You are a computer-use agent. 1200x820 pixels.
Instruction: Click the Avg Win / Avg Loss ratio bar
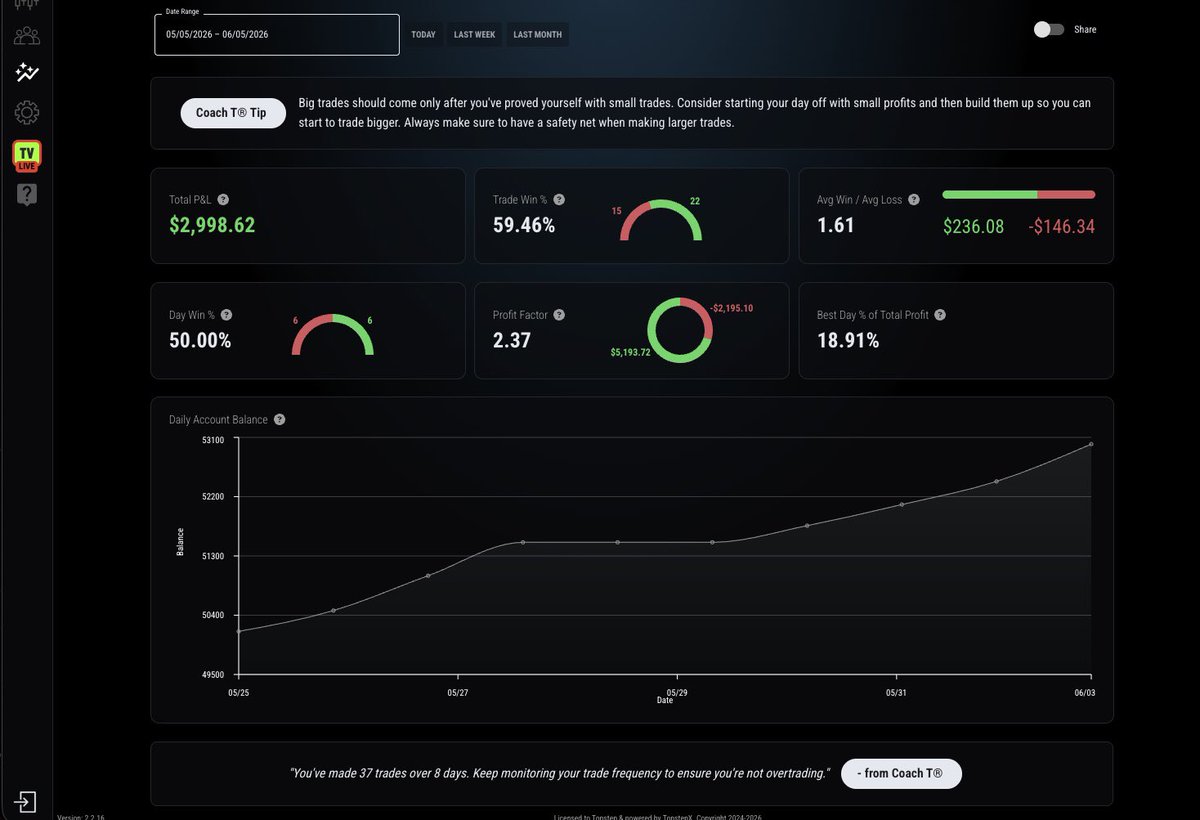coord(1019,194)
